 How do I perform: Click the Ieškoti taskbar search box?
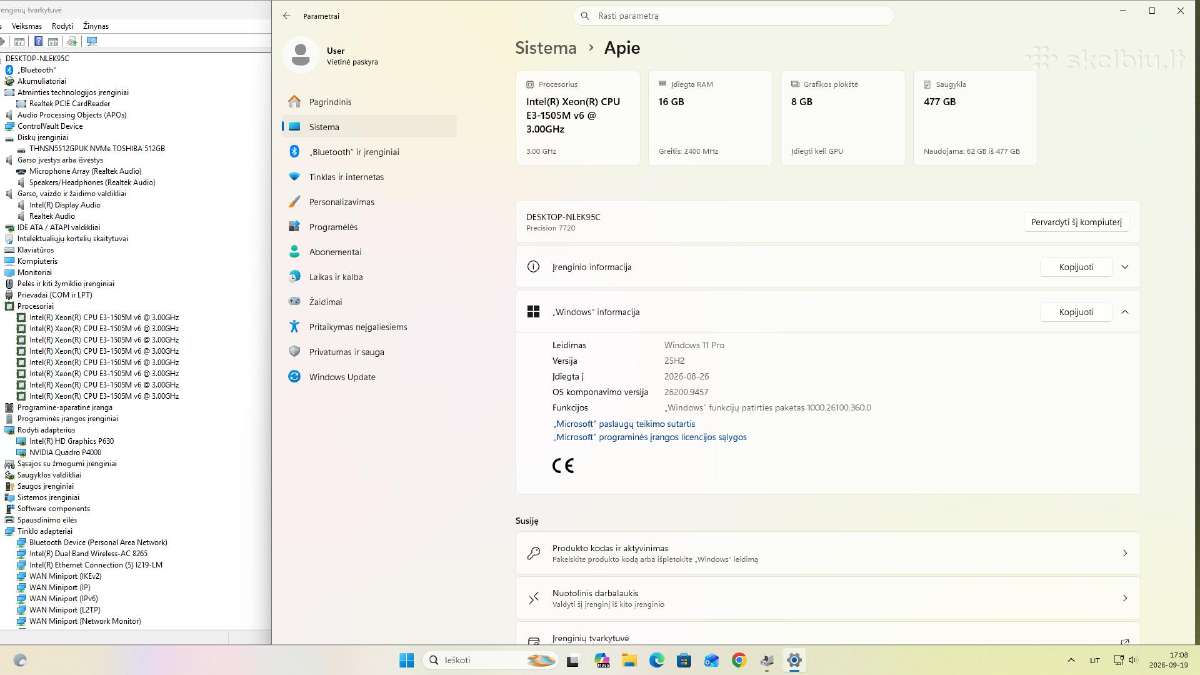[490, 660]
